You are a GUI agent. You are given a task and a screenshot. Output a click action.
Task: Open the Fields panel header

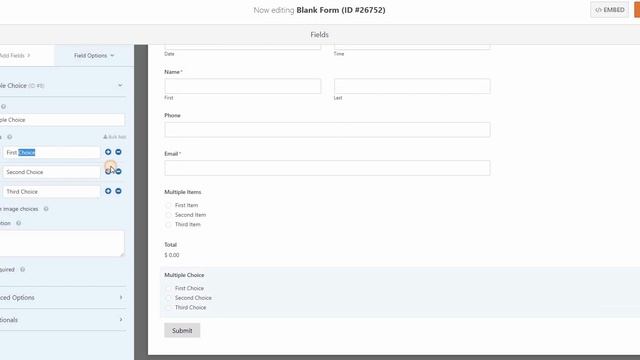click(x=320, y=35)
